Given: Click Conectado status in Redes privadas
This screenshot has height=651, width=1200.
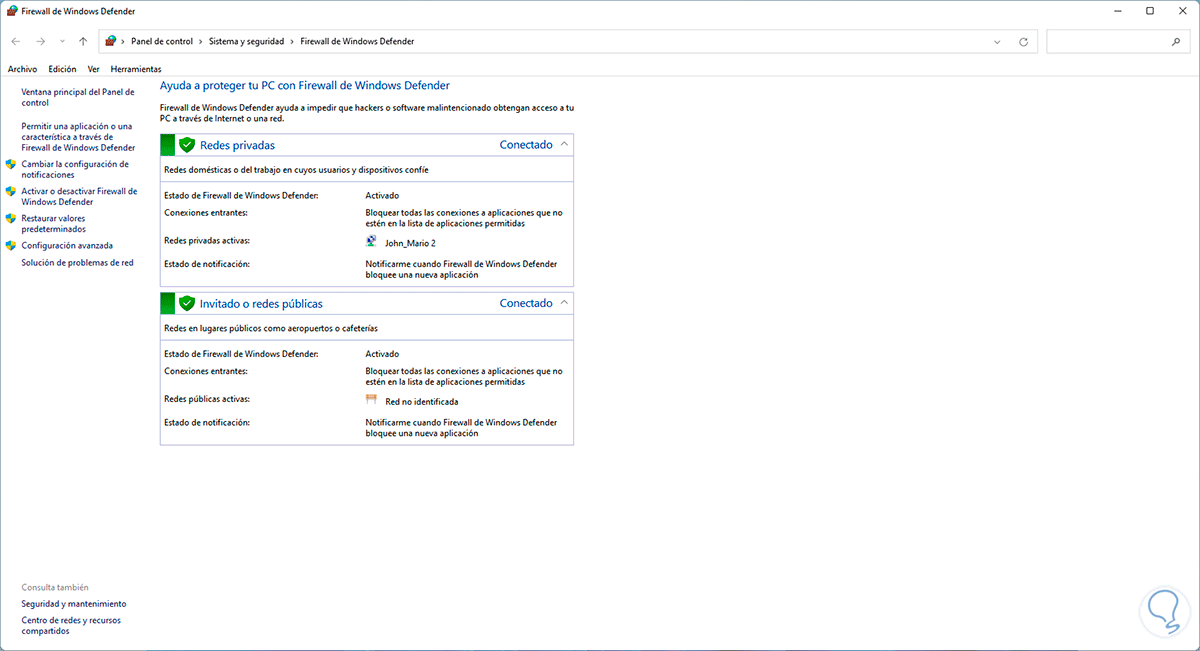Looking at the screenshot, I should [x=526, y=145].
